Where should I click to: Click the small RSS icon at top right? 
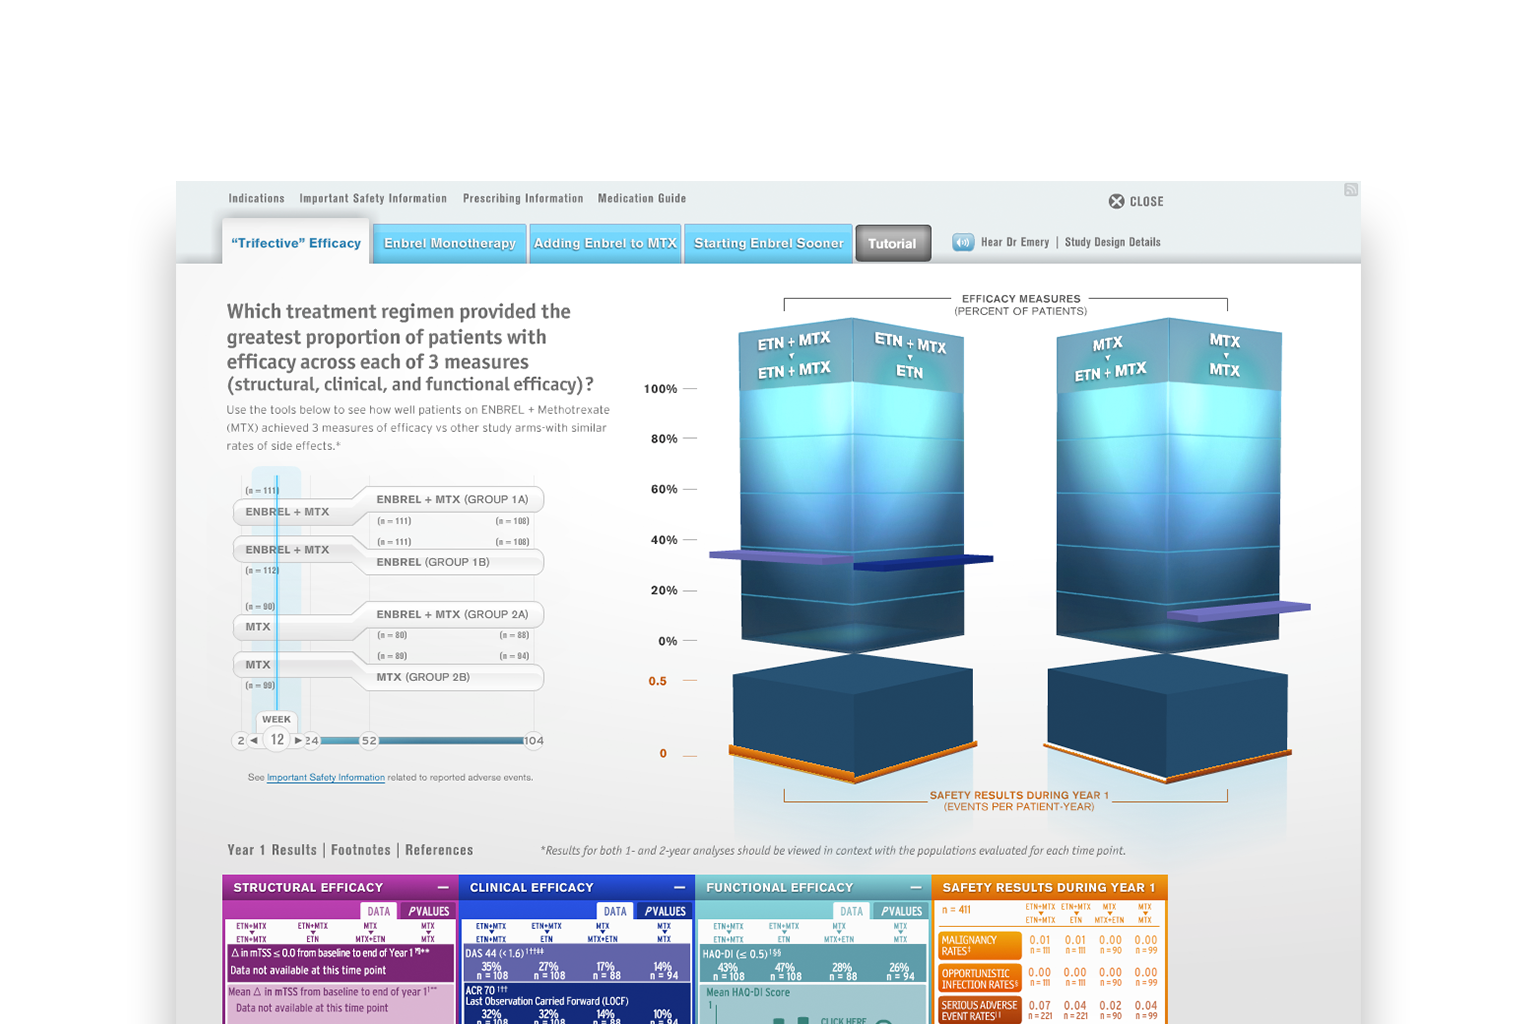point(1351,190)
